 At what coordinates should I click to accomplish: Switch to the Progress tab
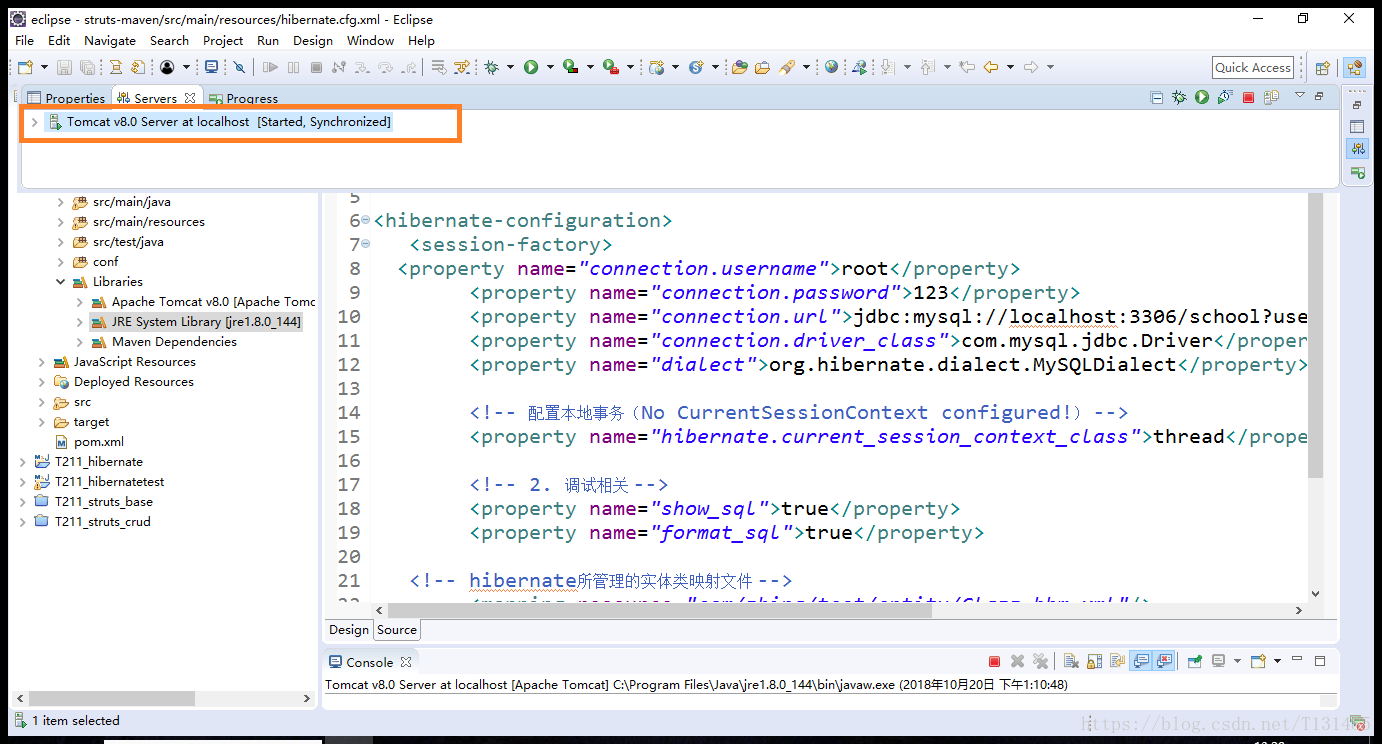tap(243, 98)
